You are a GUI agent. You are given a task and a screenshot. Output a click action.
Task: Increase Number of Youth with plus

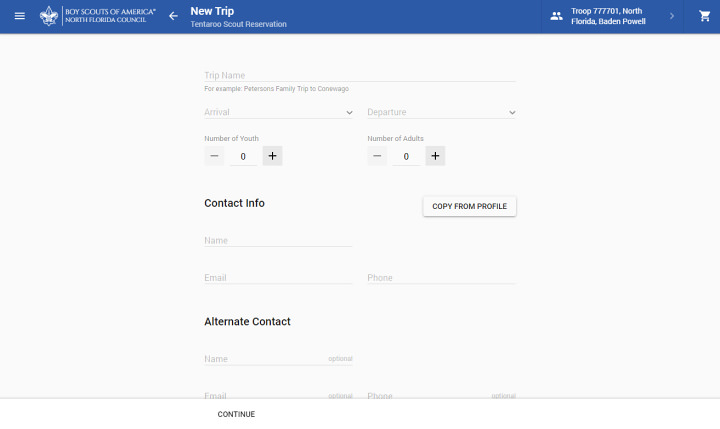pyautogui.click(x=272, y=156)
